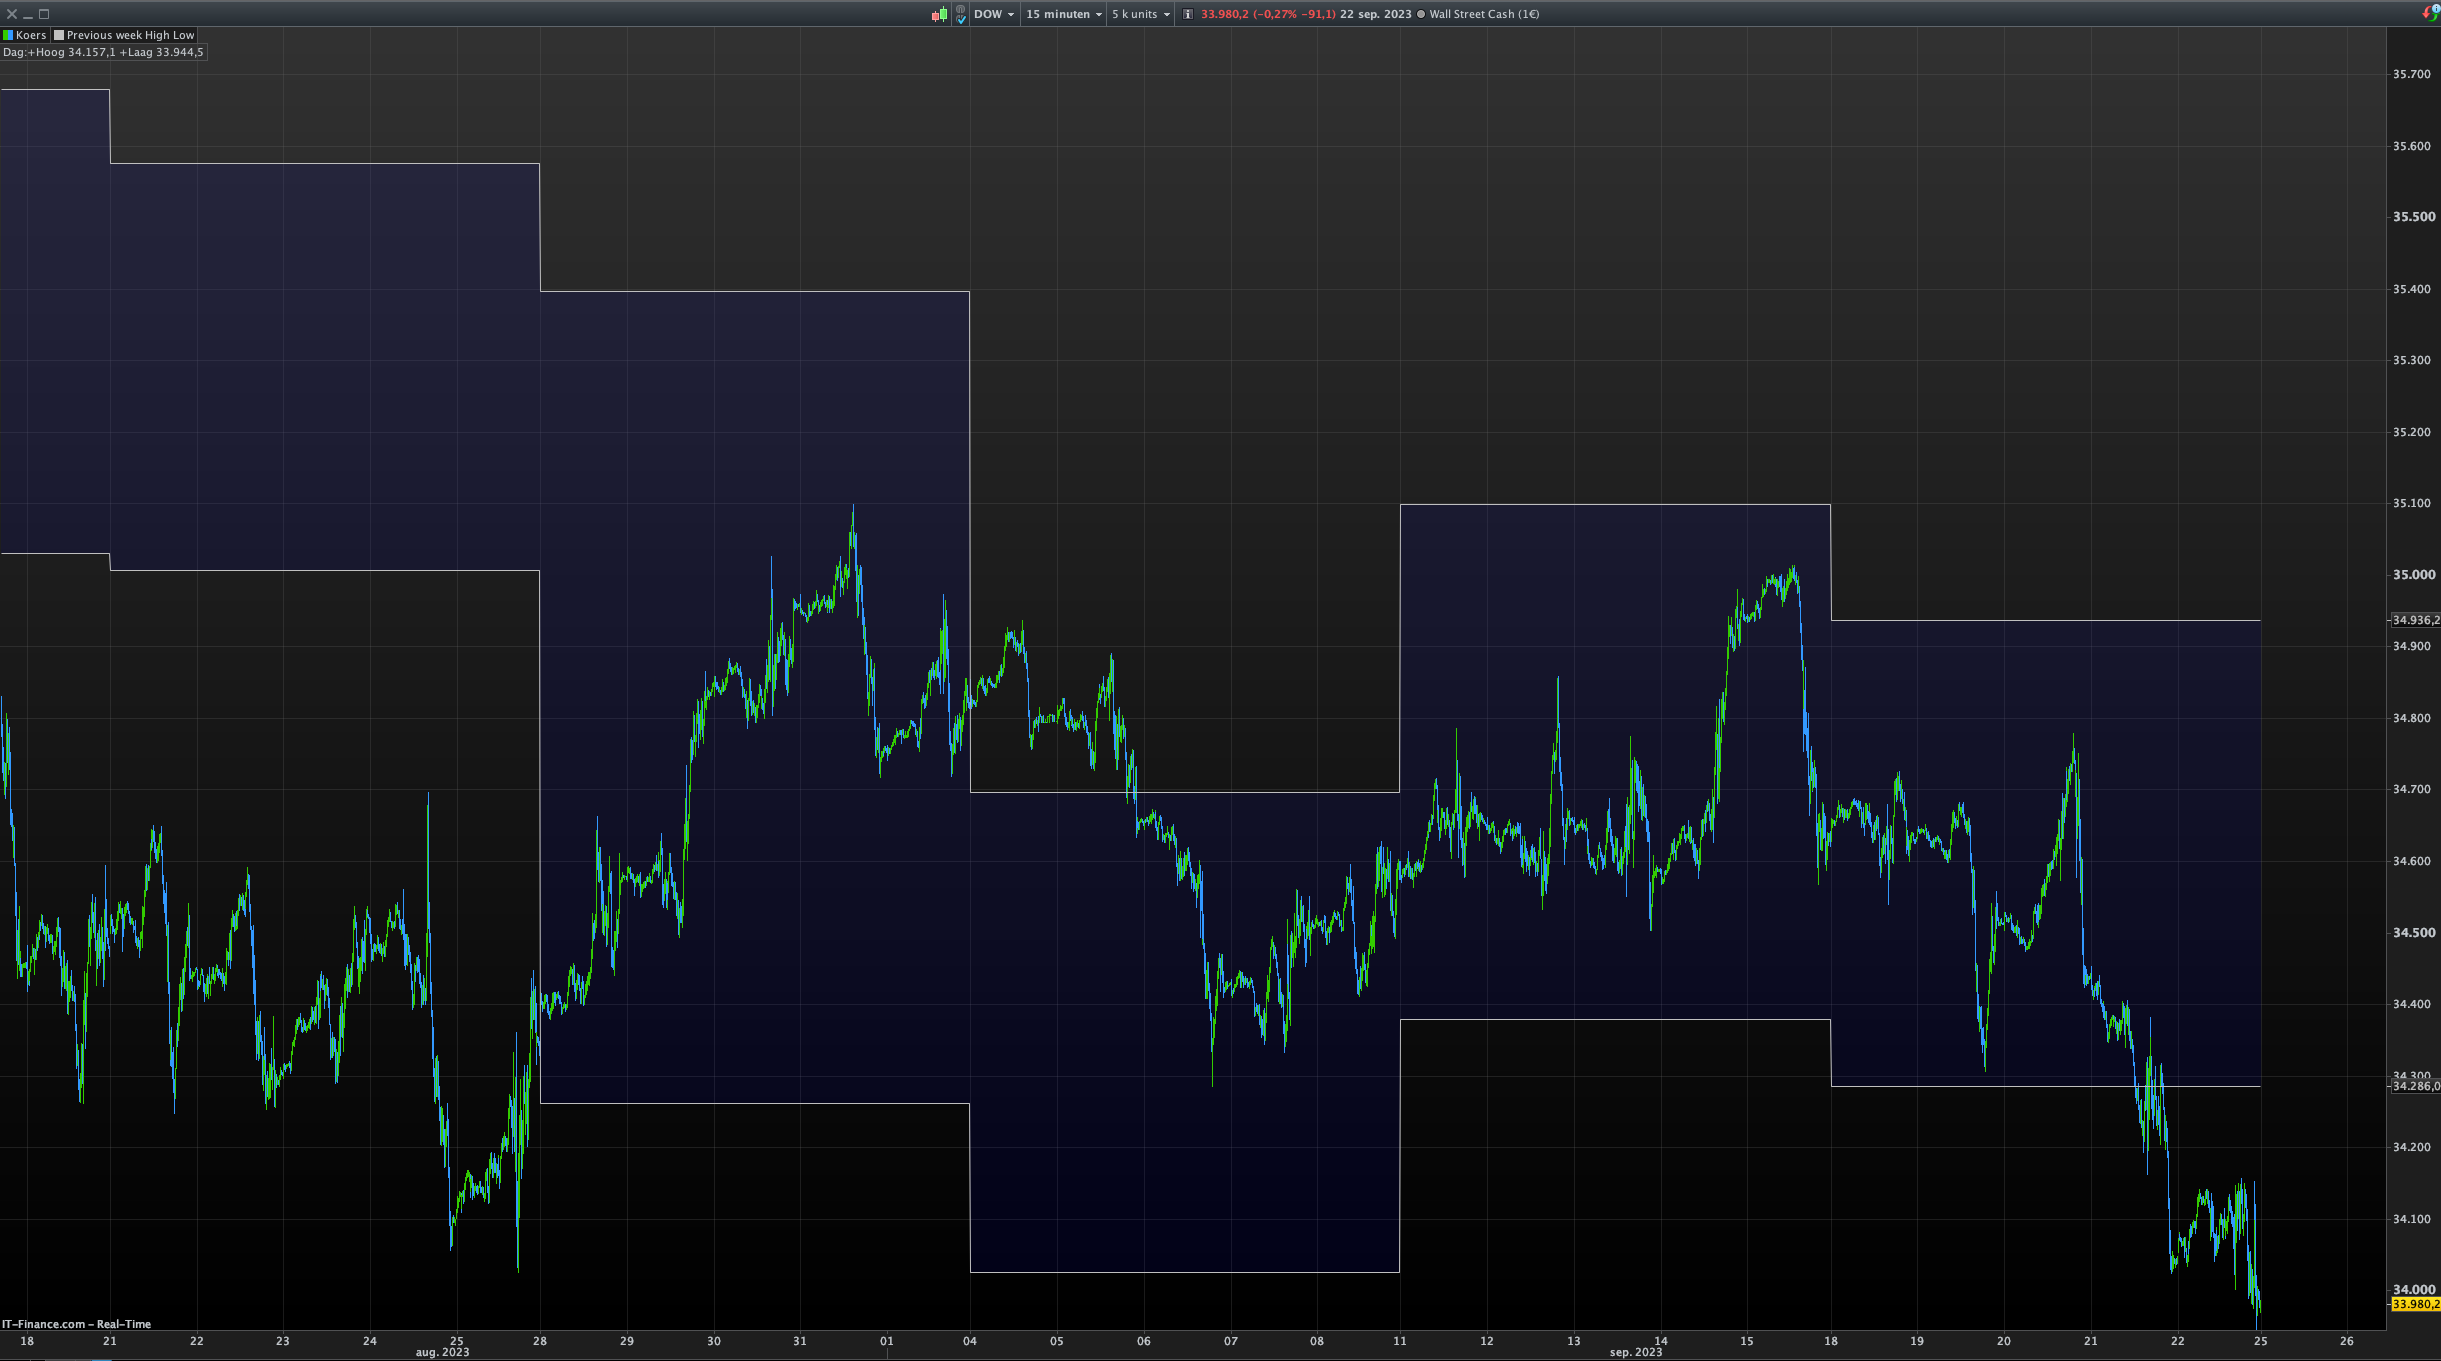This screenshot has width=2441, height=1361.
Task: Open the 5 k units dropdown
Action: [x=1140, y=14]
